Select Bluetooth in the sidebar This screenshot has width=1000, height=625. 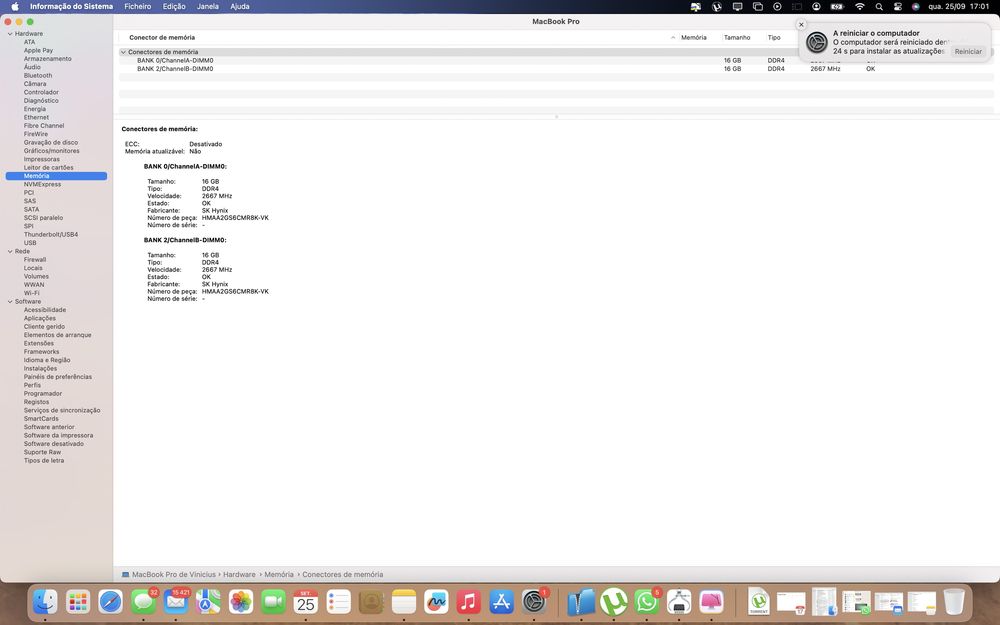coord(38,75)
